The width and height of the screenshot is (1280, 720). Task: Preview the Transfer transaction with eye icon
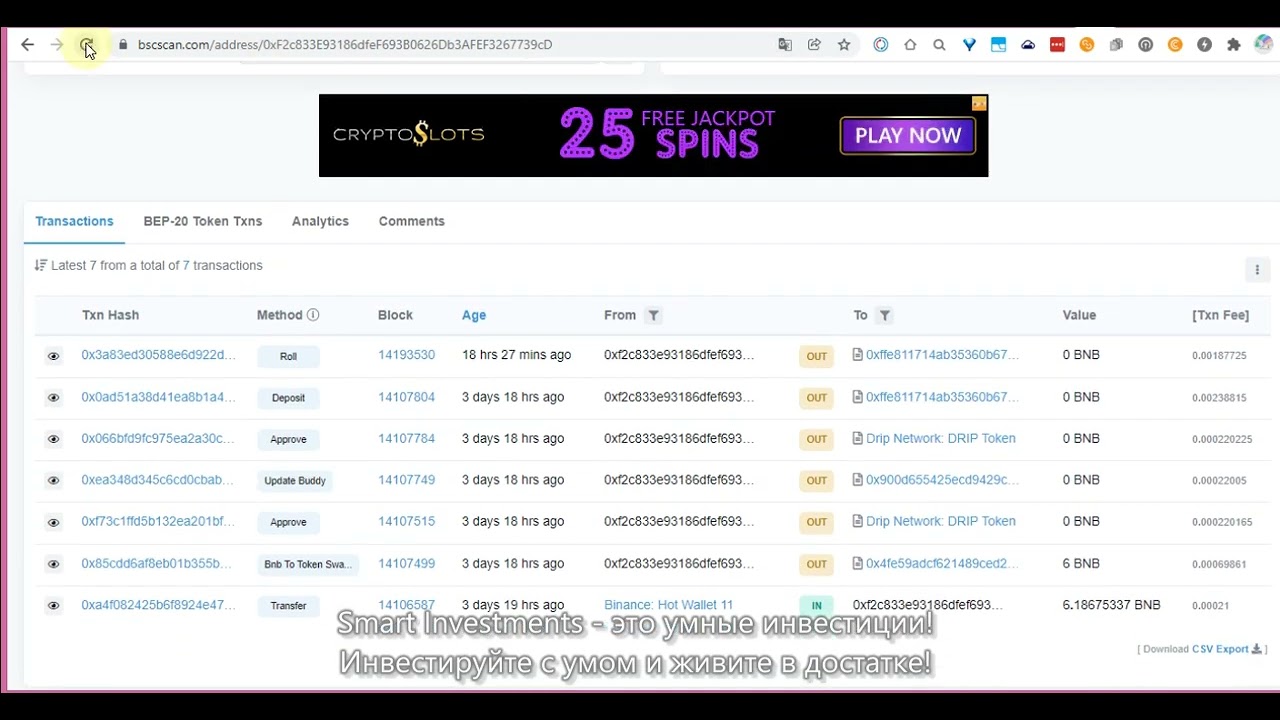pos(54,606)
